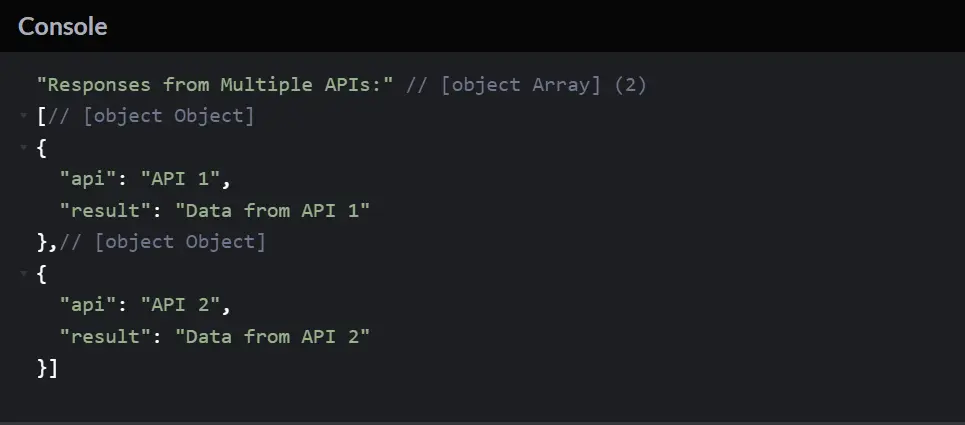
Task: Click the "Data from API 1" value
Action: (x=272, y=210)
